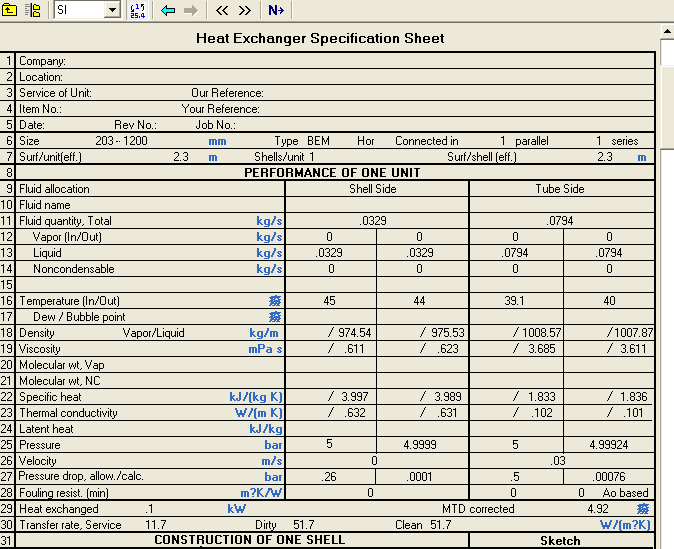Click shell outlet temperature 44

(x=419, y=301)
